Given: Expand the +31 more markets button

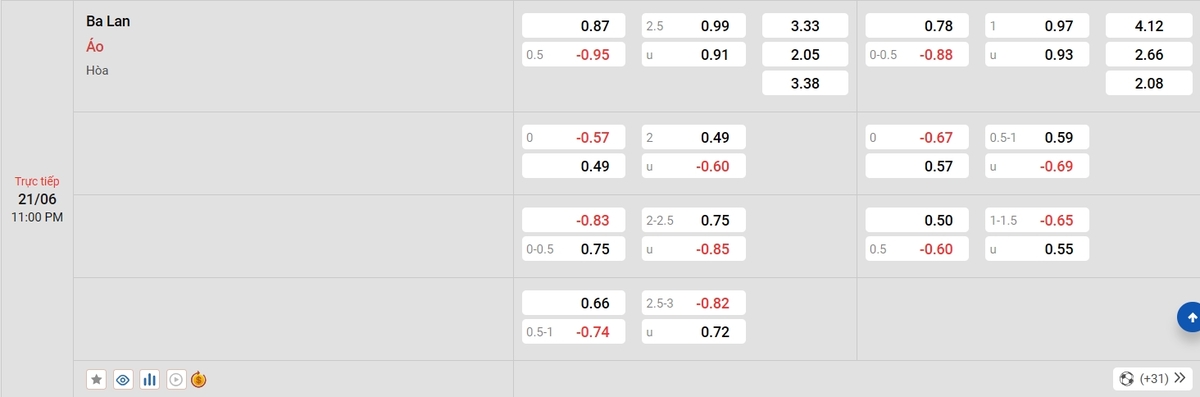Looking at the screenshot, I should point(1152,379).
